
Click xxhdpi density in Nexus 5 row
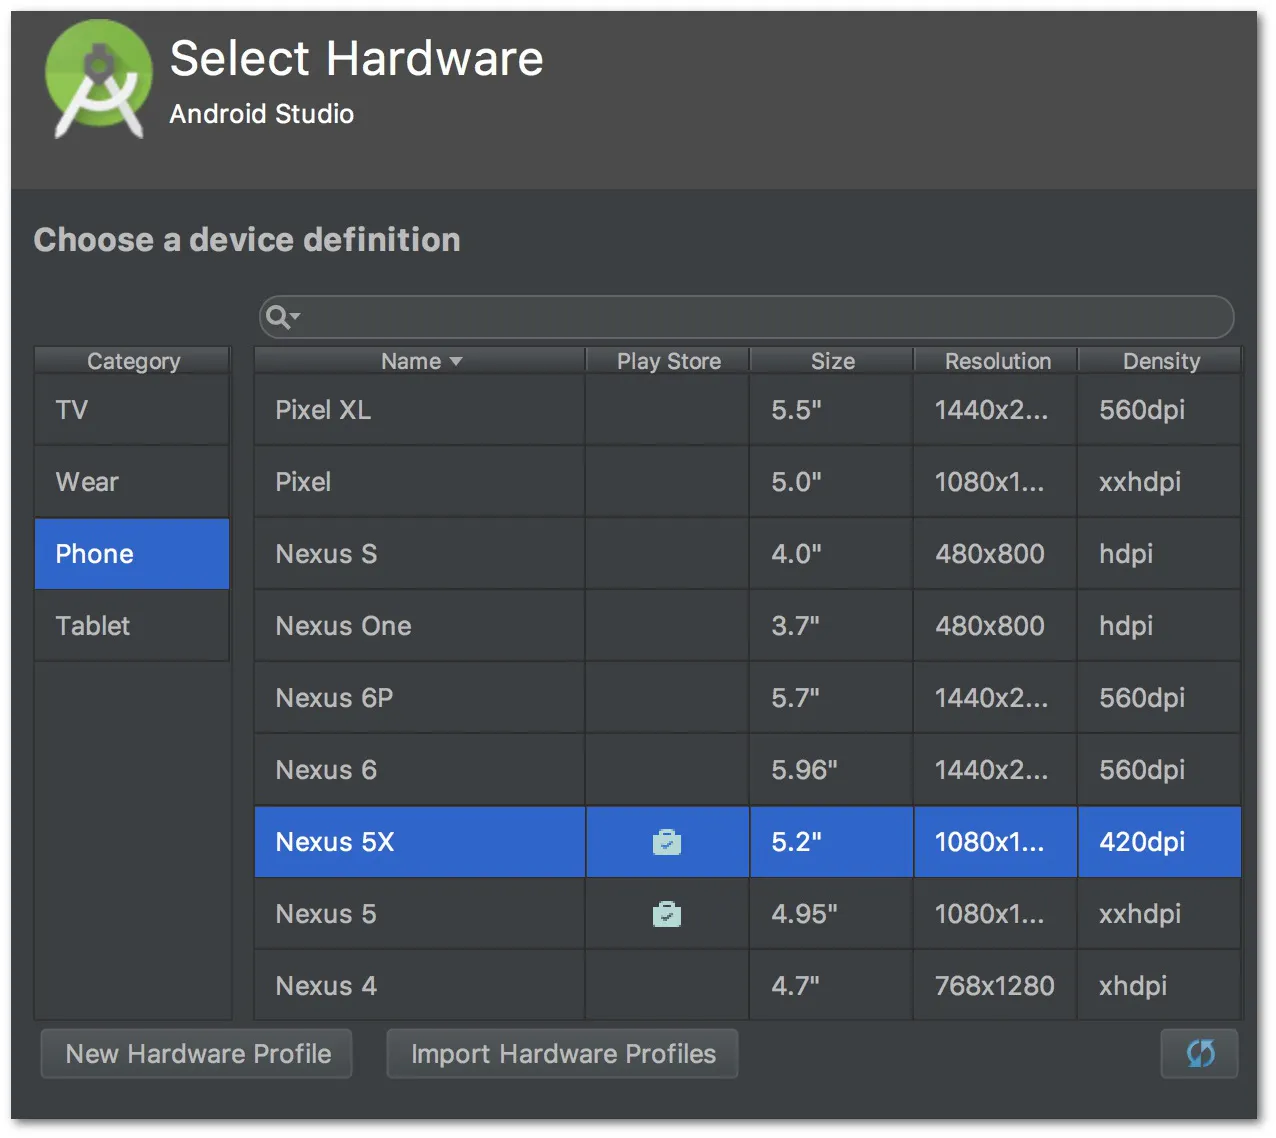(x=1159, y=914)
